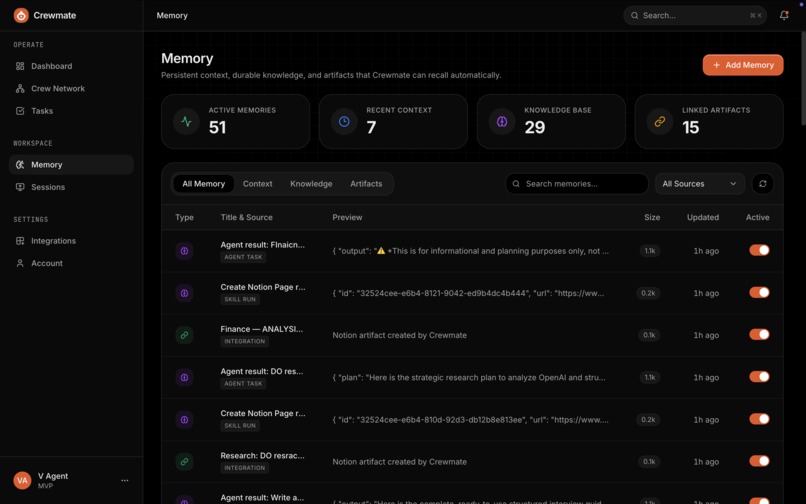Click the Integrations icon in sidebar
Screen dimensions: 806x504
20,241
